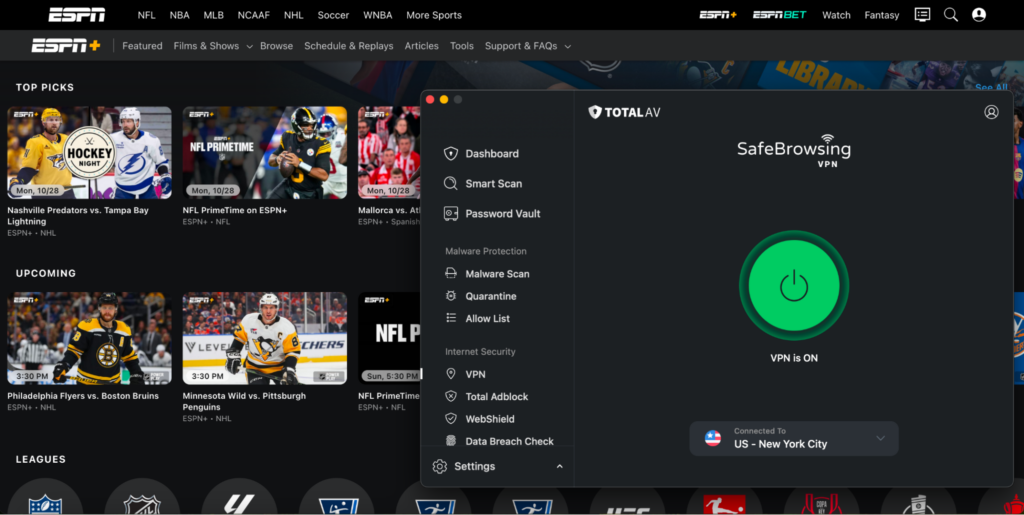This screenshot has width=1024, height=515.
Task: Expand Support & FAQs dropdown menu
Action: click(x=528, y=46)
